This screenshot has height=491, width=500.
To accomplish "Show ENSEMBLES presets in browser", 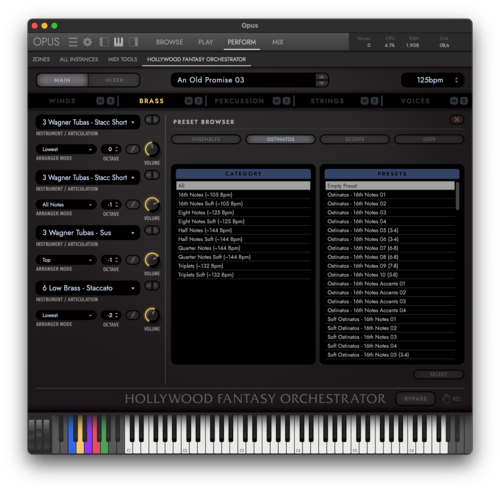I will click(x=206, y=139).
